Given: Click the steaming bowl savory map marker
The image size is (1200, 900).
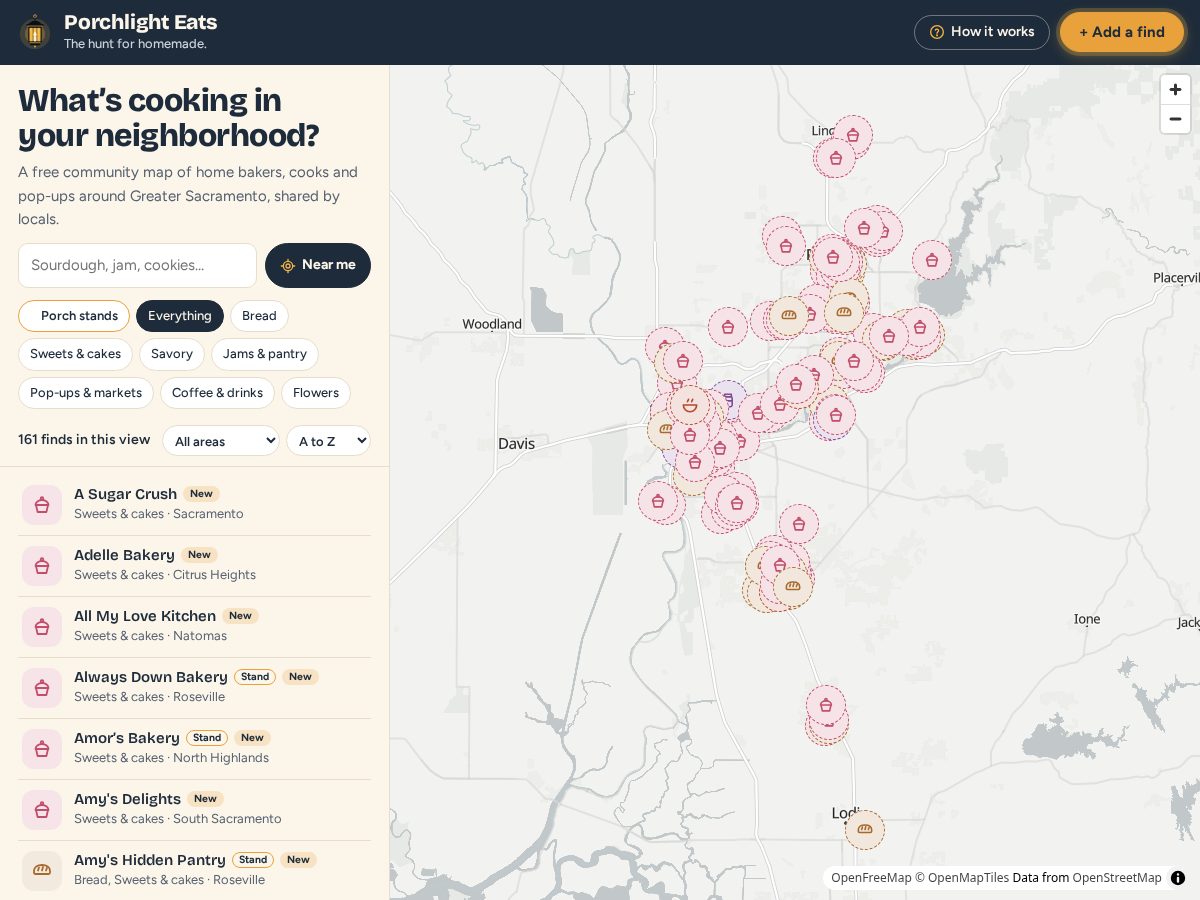Looking at the screenshot, I should click(x=689, y=406).
